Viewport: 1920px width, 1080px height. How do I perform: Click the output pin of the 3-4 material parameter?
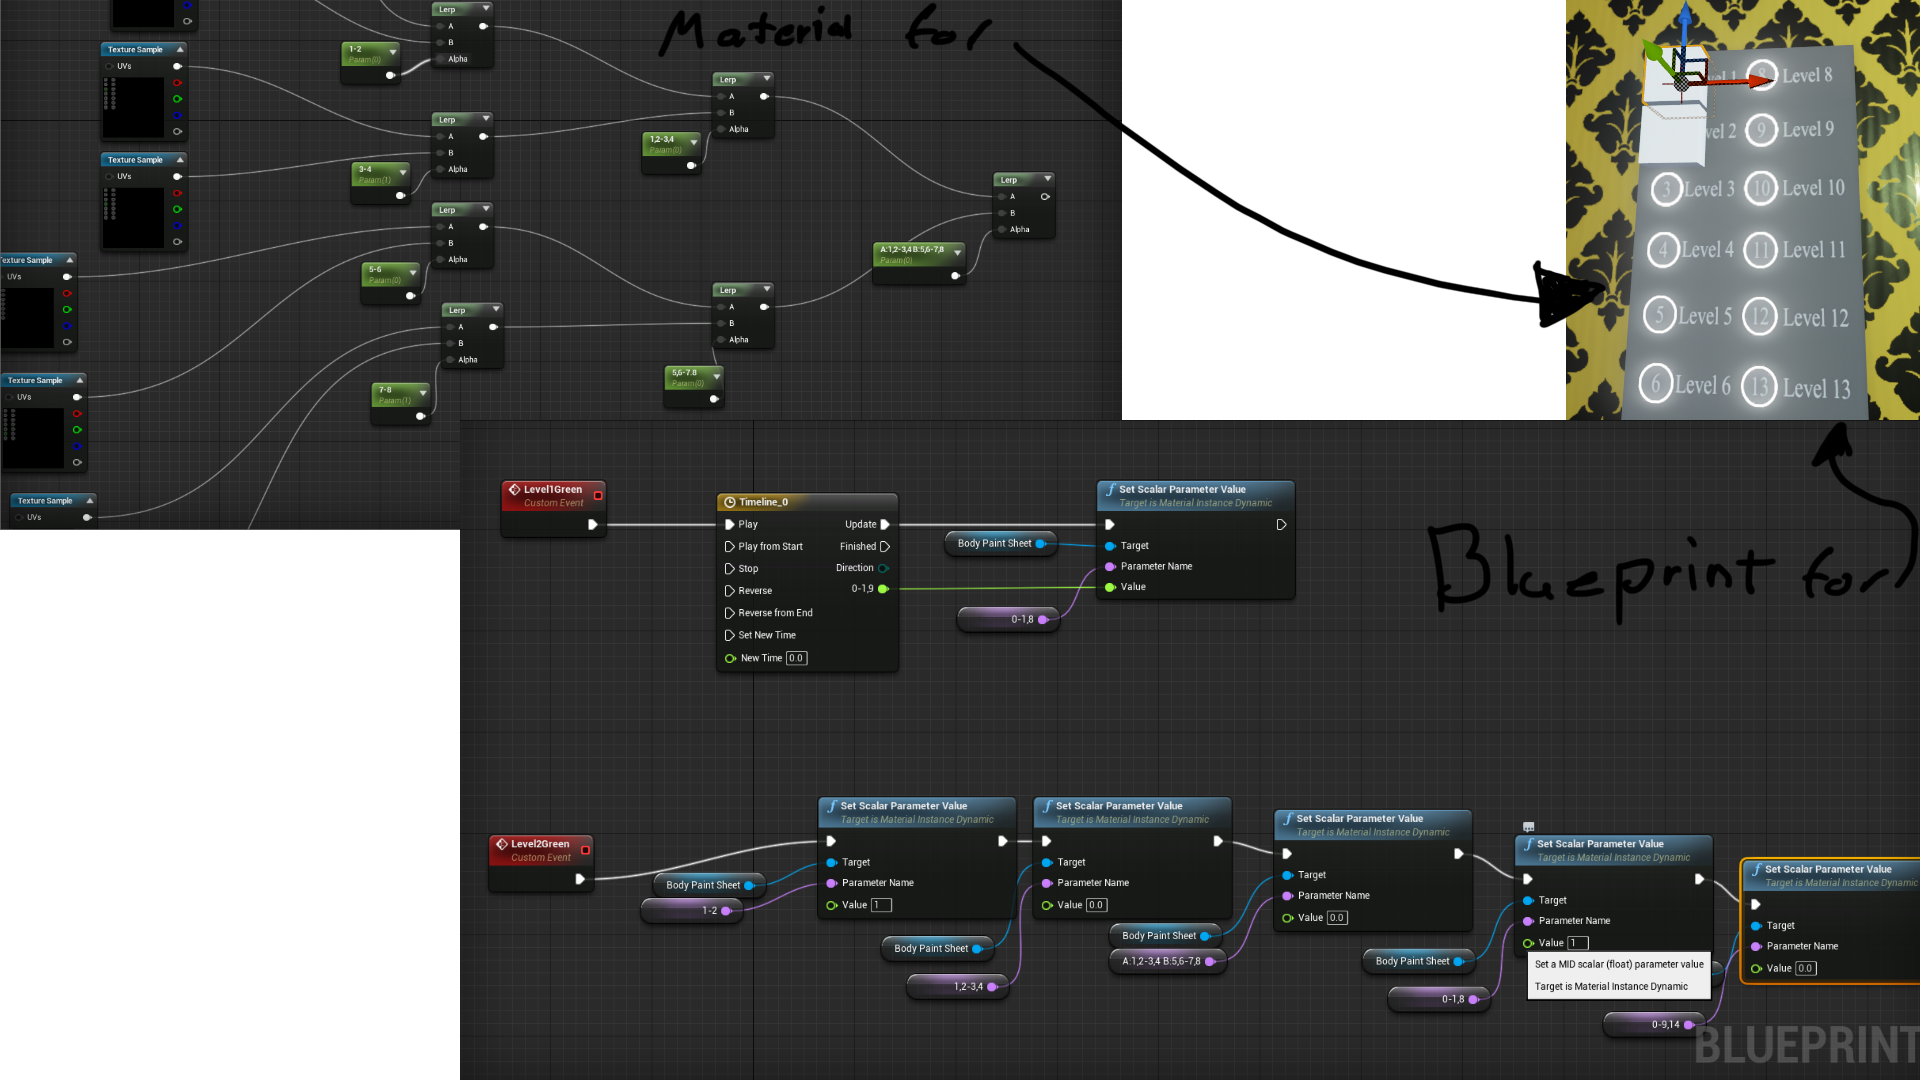[x=400, y=195]
